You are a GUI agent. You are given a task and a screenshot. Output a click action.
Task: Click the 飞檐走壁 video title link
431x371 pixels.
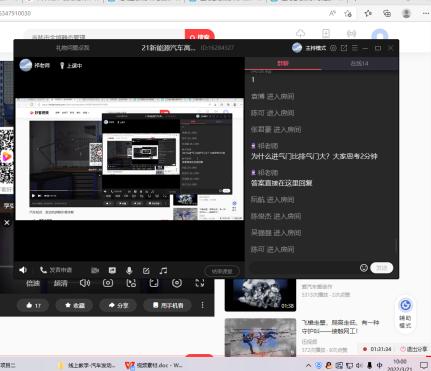coord(340,327)
